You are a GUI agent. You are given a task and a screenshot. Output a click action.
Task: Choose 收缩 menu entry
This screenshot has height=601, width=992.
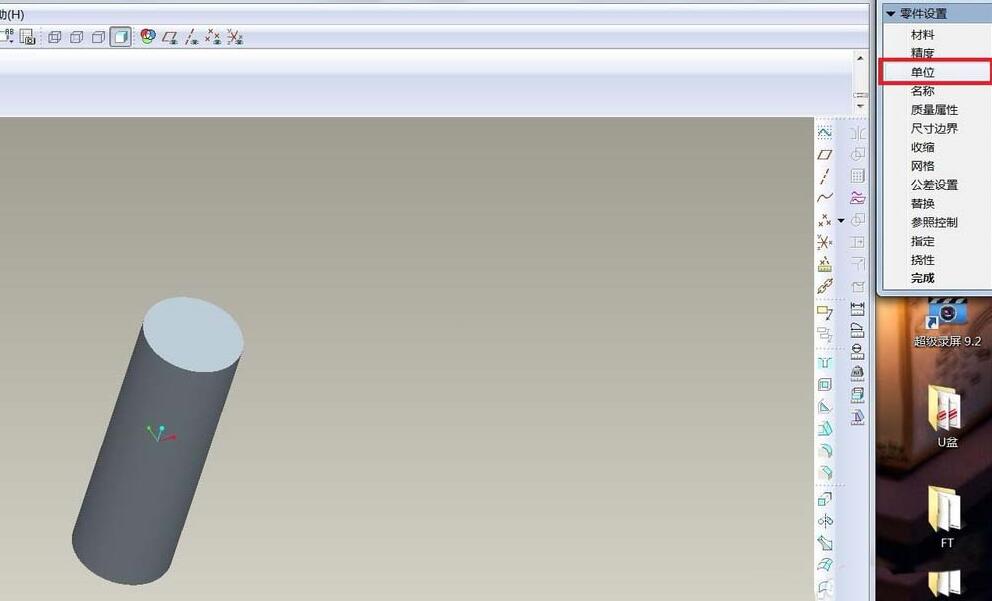pyautogui.click(x=922, y=147)
